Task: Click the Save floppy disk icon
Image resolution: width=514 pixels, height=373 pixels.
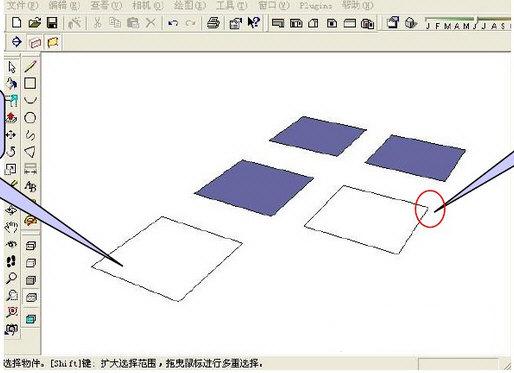Action: (52, 23)
